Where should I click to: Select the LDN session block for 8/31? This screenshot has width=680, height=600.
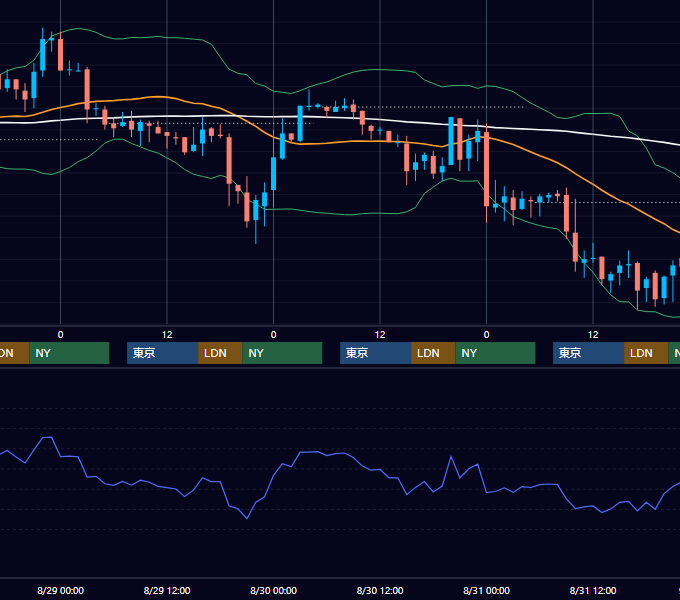pos(646,353)
